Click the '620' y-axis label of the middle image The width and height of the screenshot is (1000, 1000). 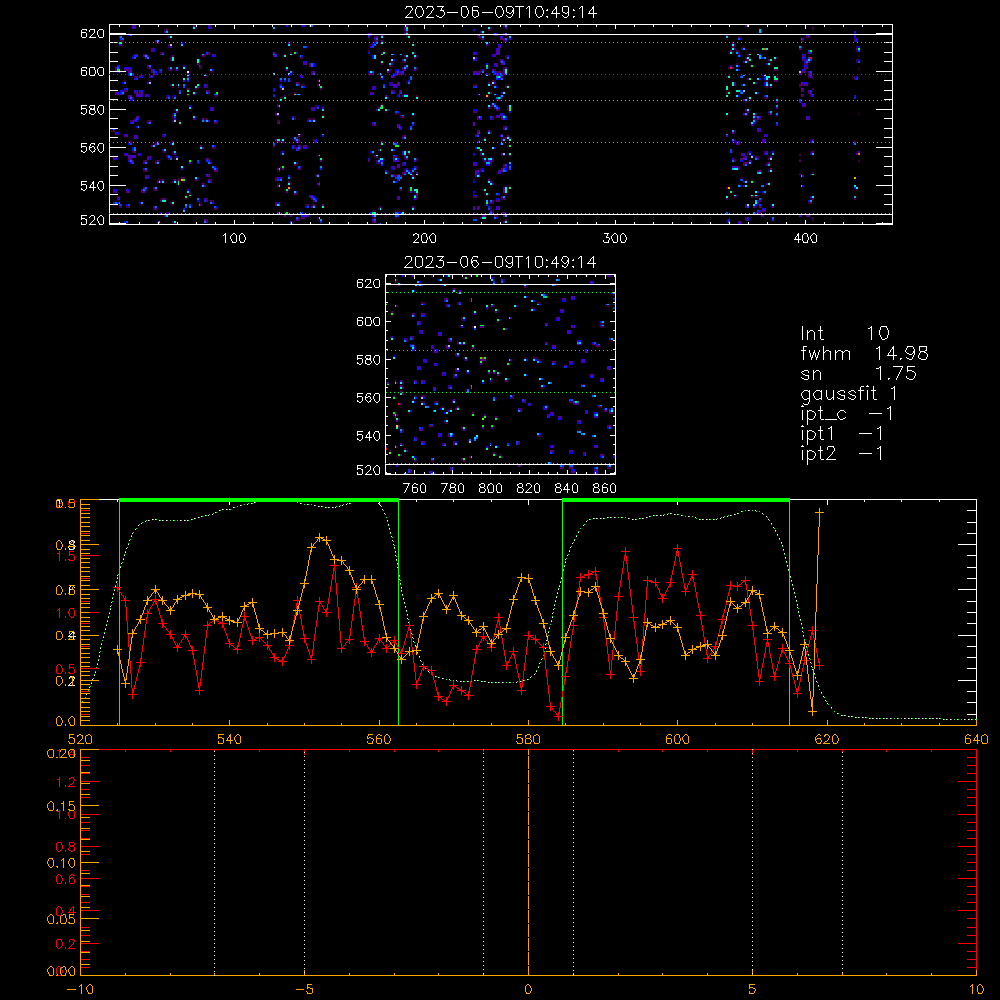[x=369, y=283]
